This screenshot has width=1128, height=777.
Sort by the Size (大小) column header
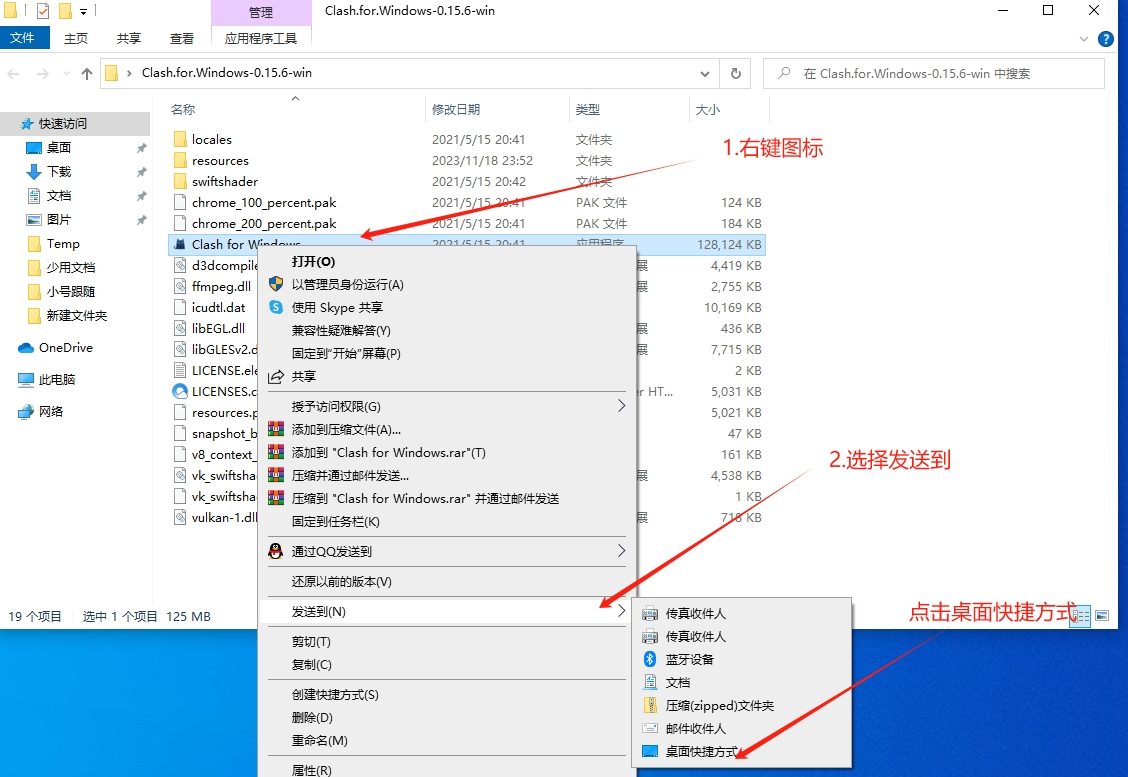[x=707, y=109]
